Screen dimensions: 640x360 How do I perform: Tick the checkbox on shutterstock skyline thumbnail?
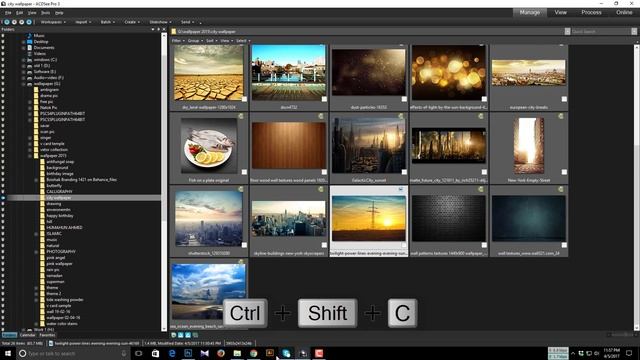pos(244,245)
